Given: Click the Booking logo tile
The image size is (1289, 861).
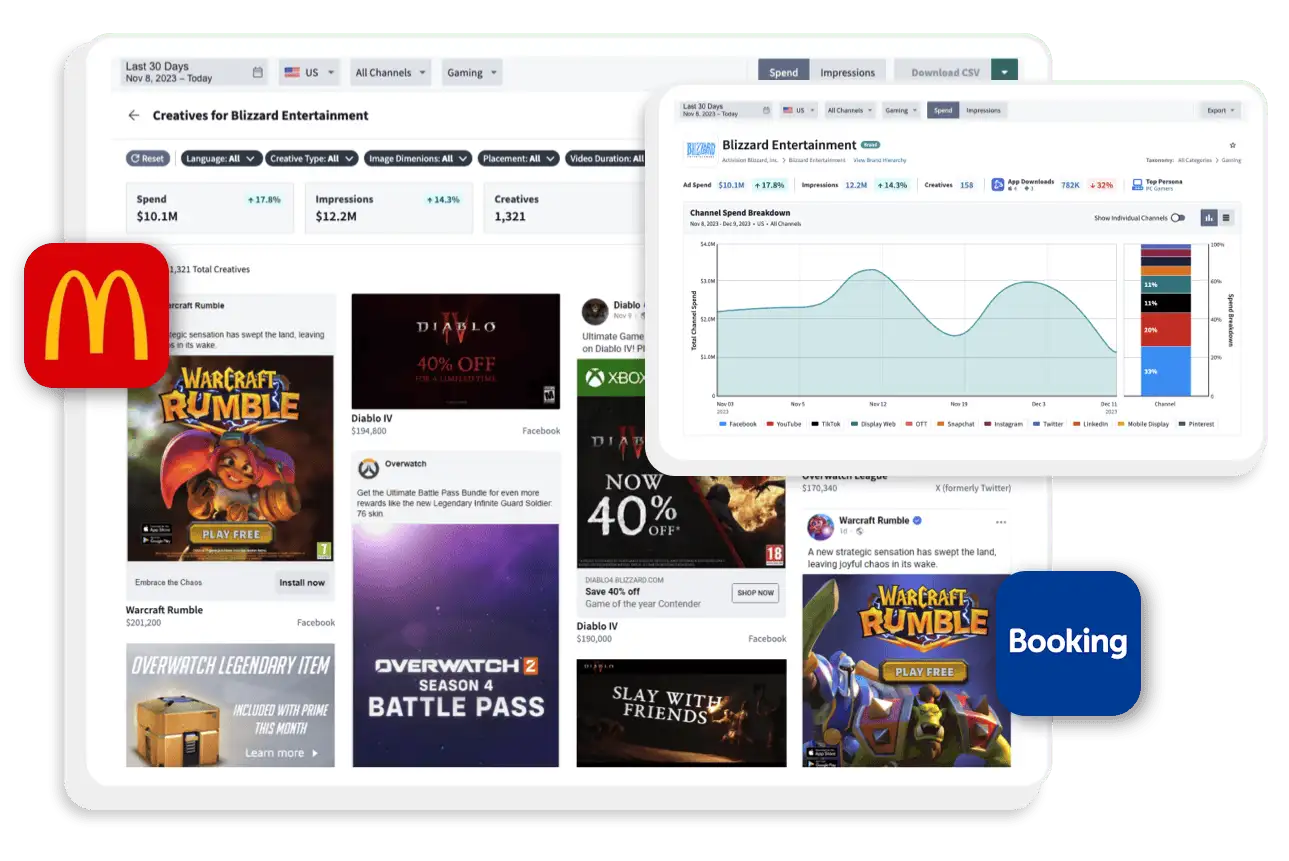Looking at the screenshot, I should pos(1068,642).
